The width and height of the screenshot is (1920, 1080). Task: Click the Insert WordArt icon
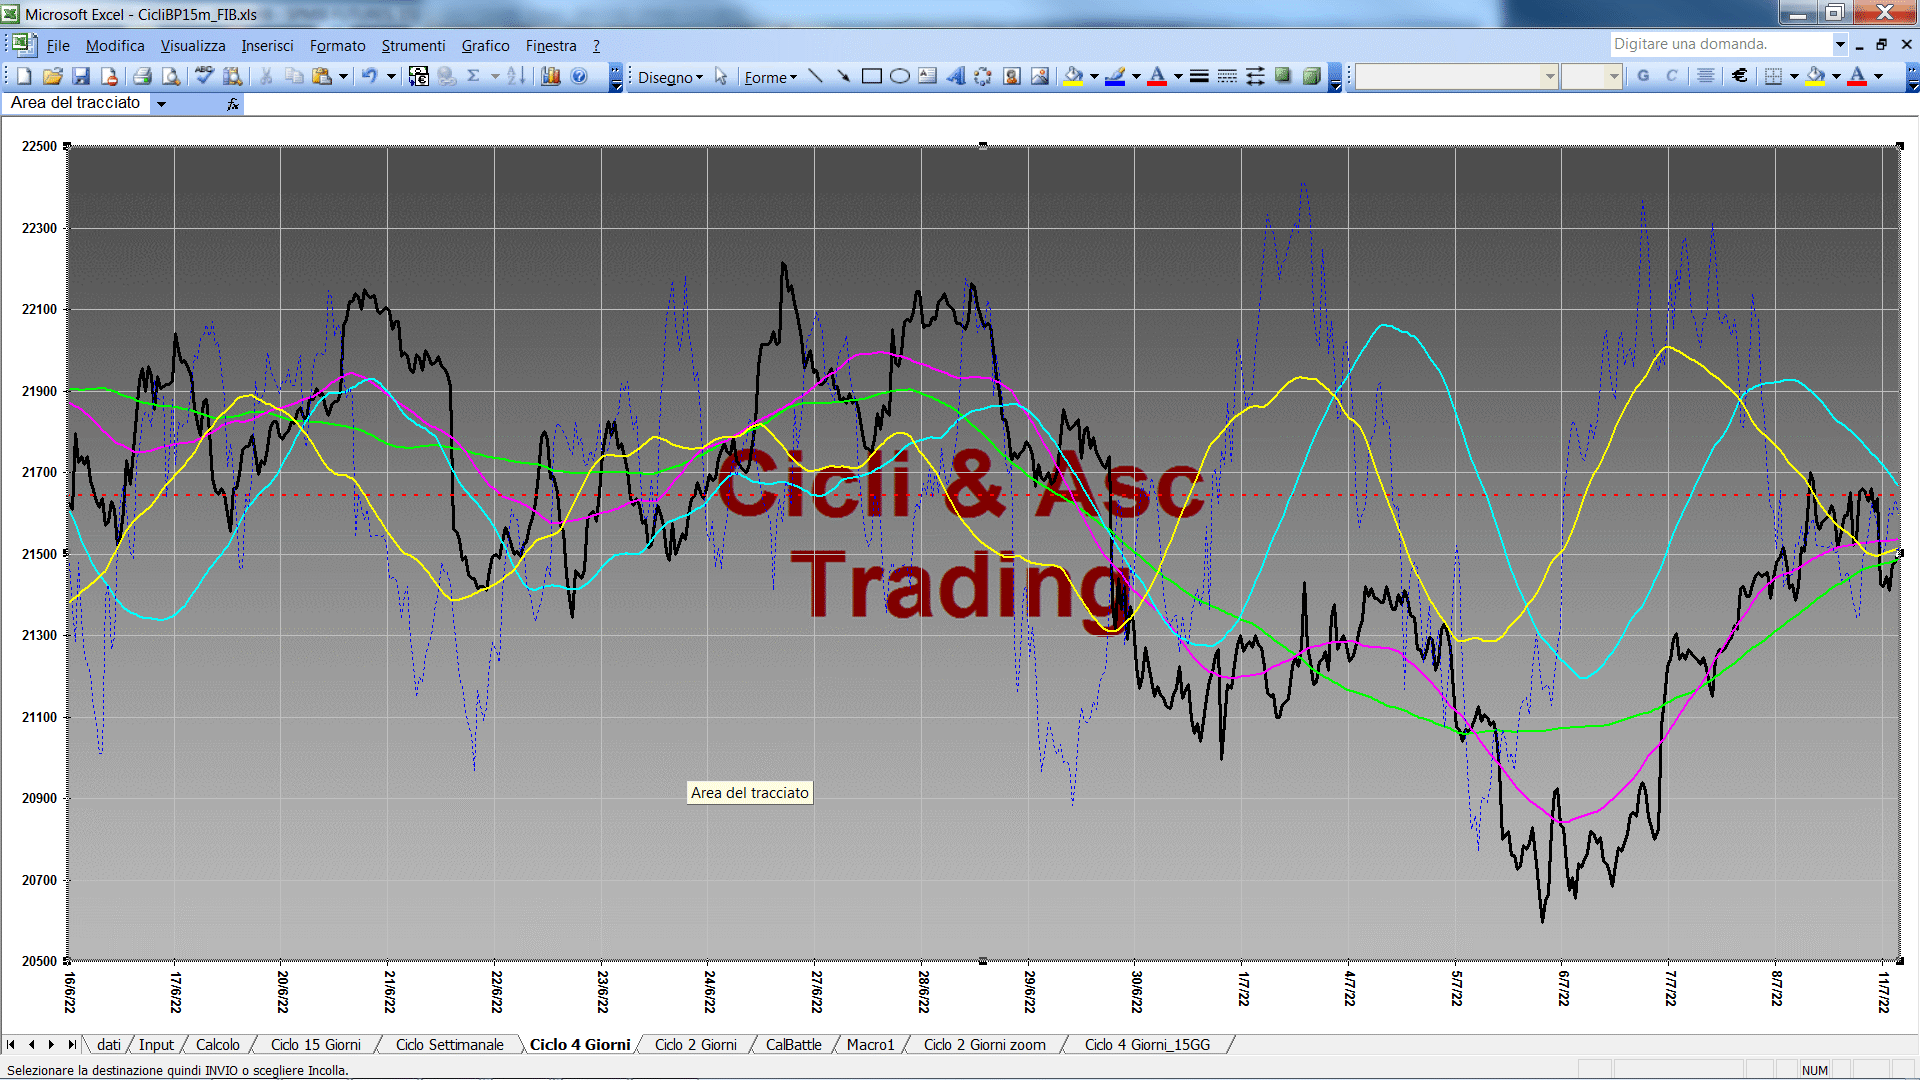956,76
